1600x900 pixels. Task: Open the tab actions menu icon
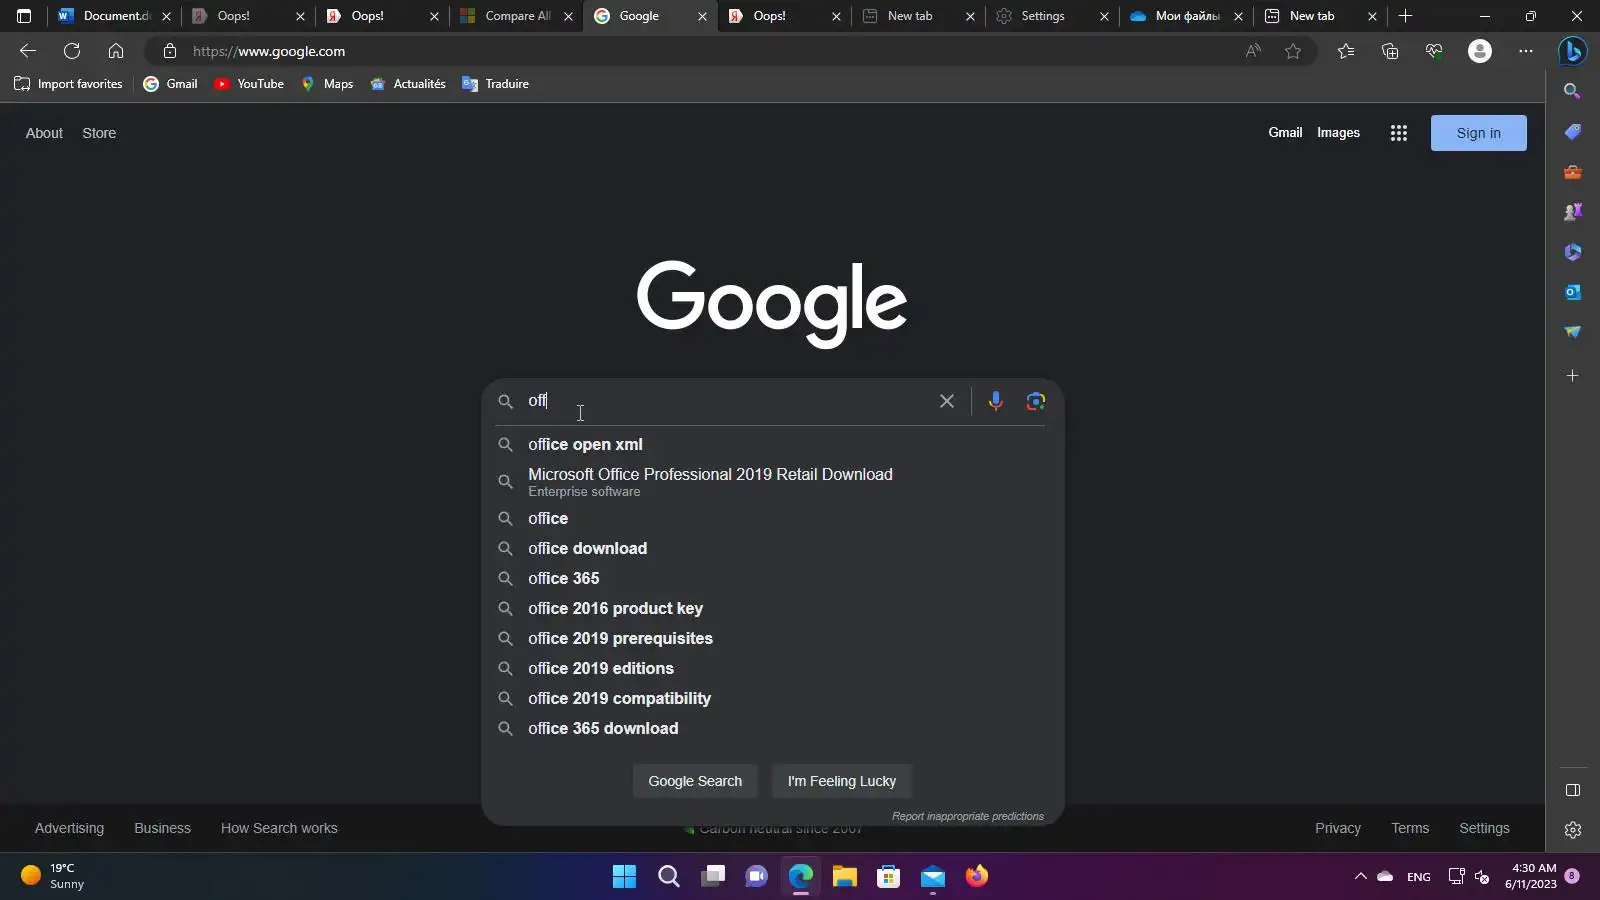[24, 16]
